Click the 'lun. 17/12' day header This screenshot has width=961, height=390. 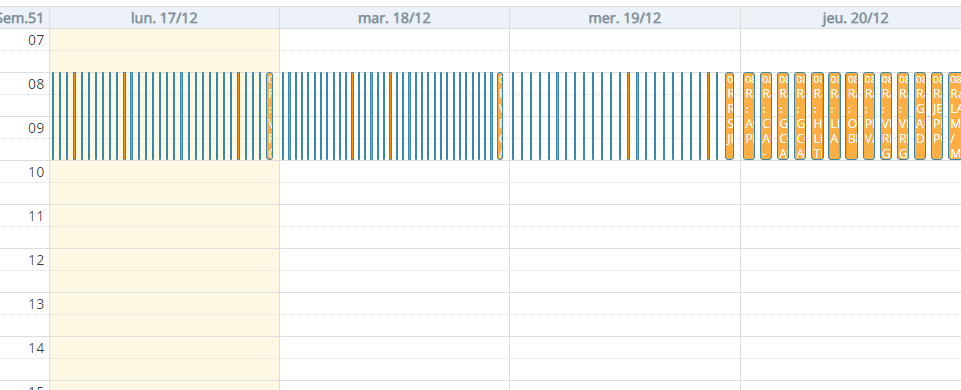point(164,18)
